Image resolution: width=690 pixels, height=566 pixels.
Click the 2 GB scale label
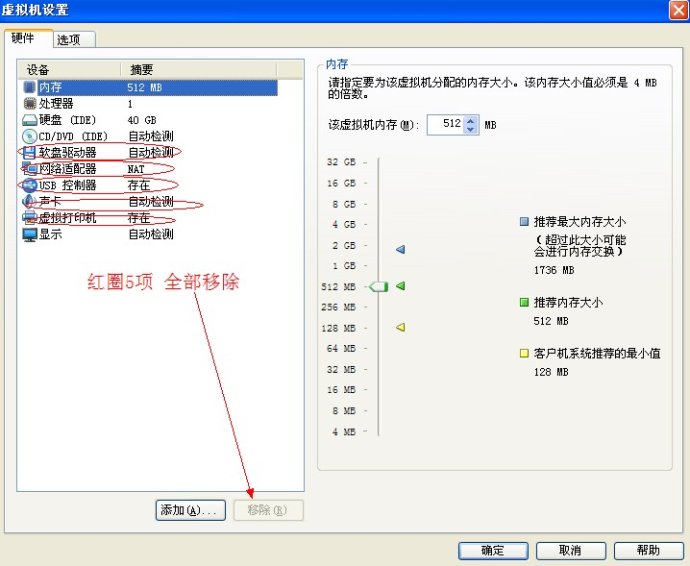click(344, 246)
